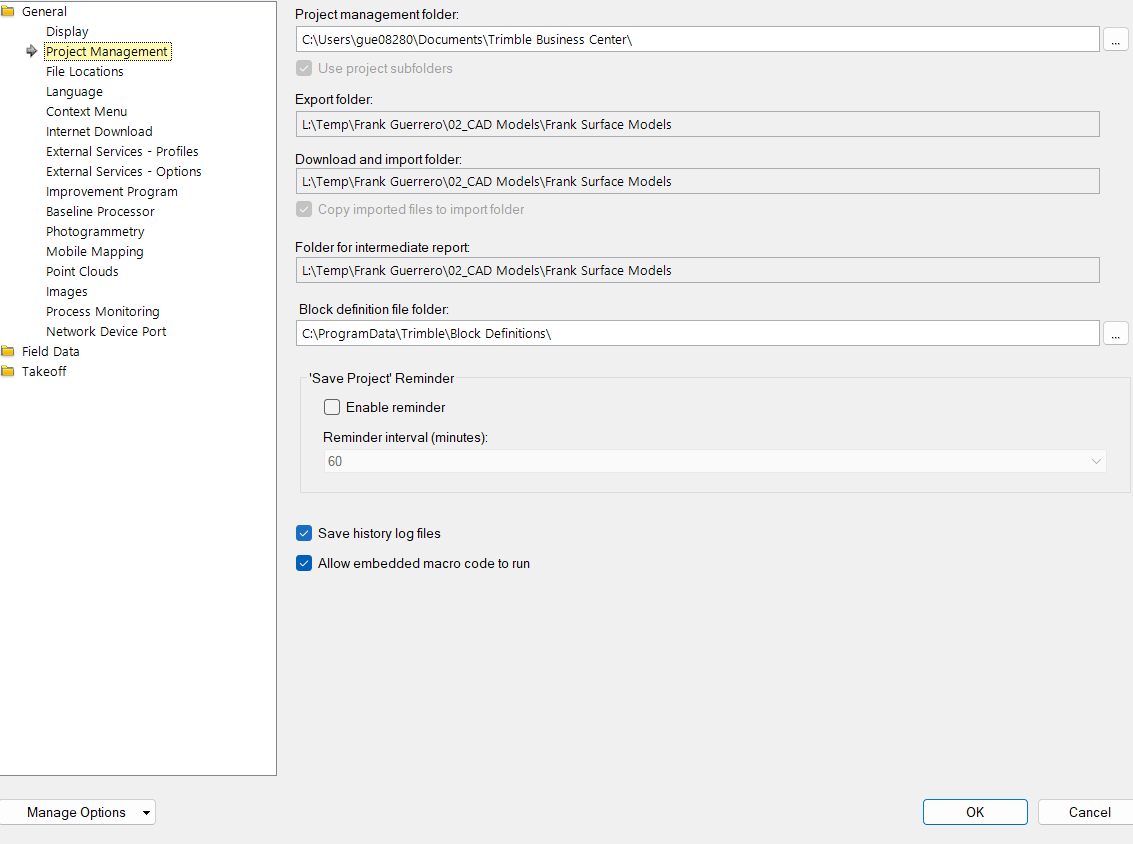Open the Display options page
The width and height of the screenshot is (1133, 844).
click(67, 32)
